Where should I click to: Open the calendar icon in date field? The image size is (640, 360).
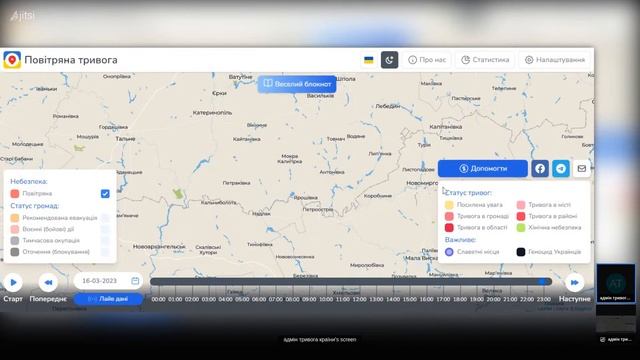[x=135, y=281]
